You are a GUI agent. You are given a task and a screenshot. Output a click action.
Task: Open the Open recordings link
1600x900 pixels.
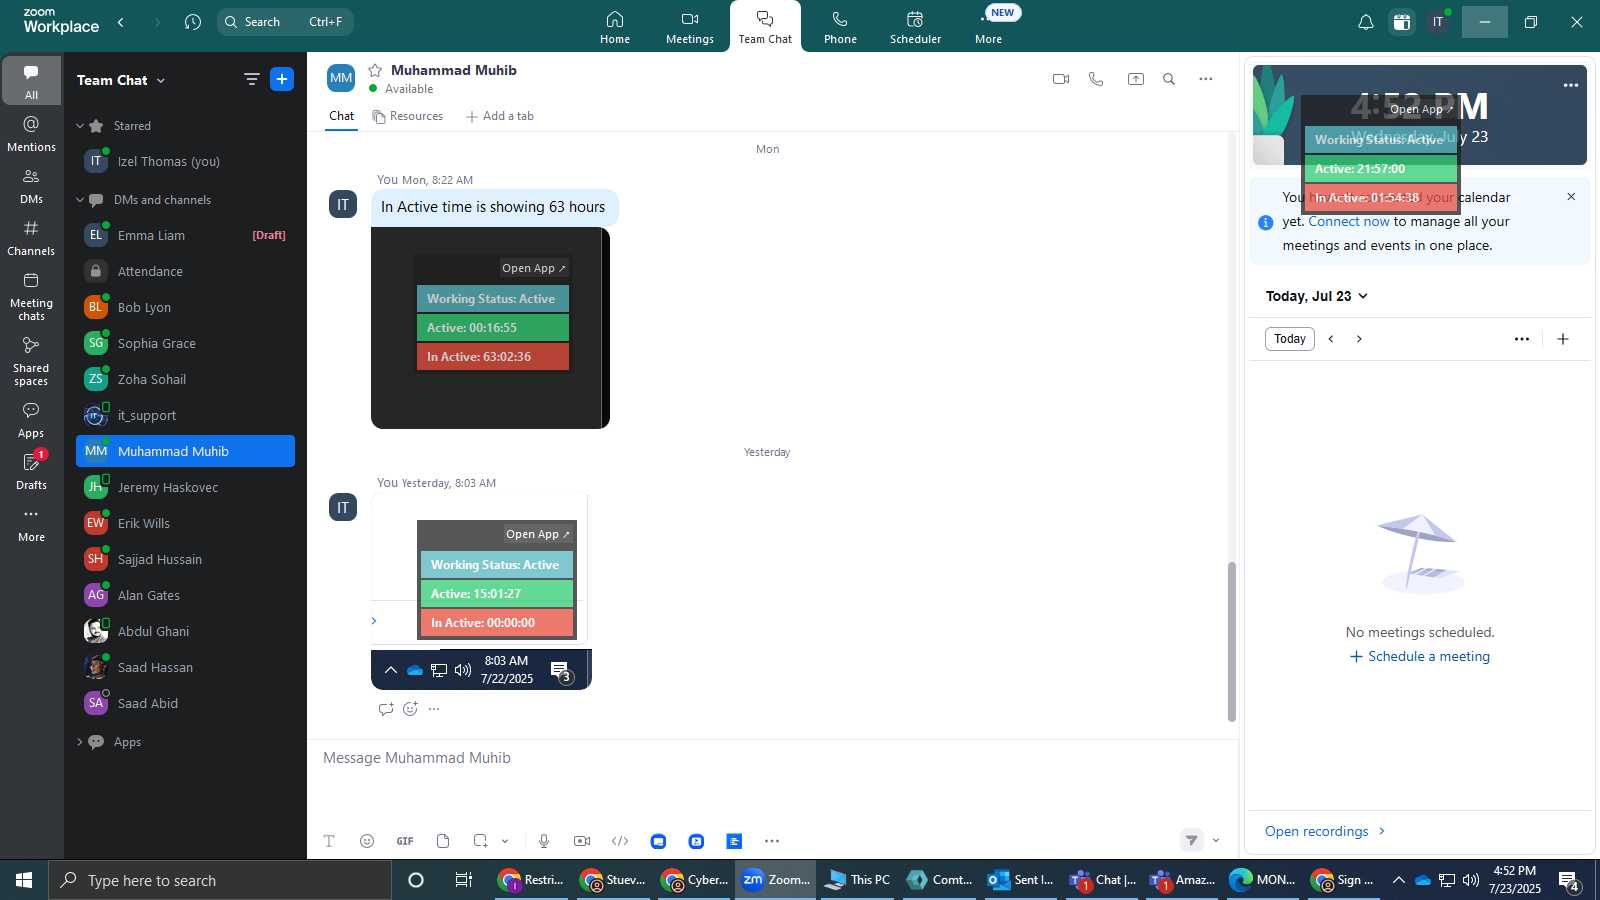pos(1325,831)
